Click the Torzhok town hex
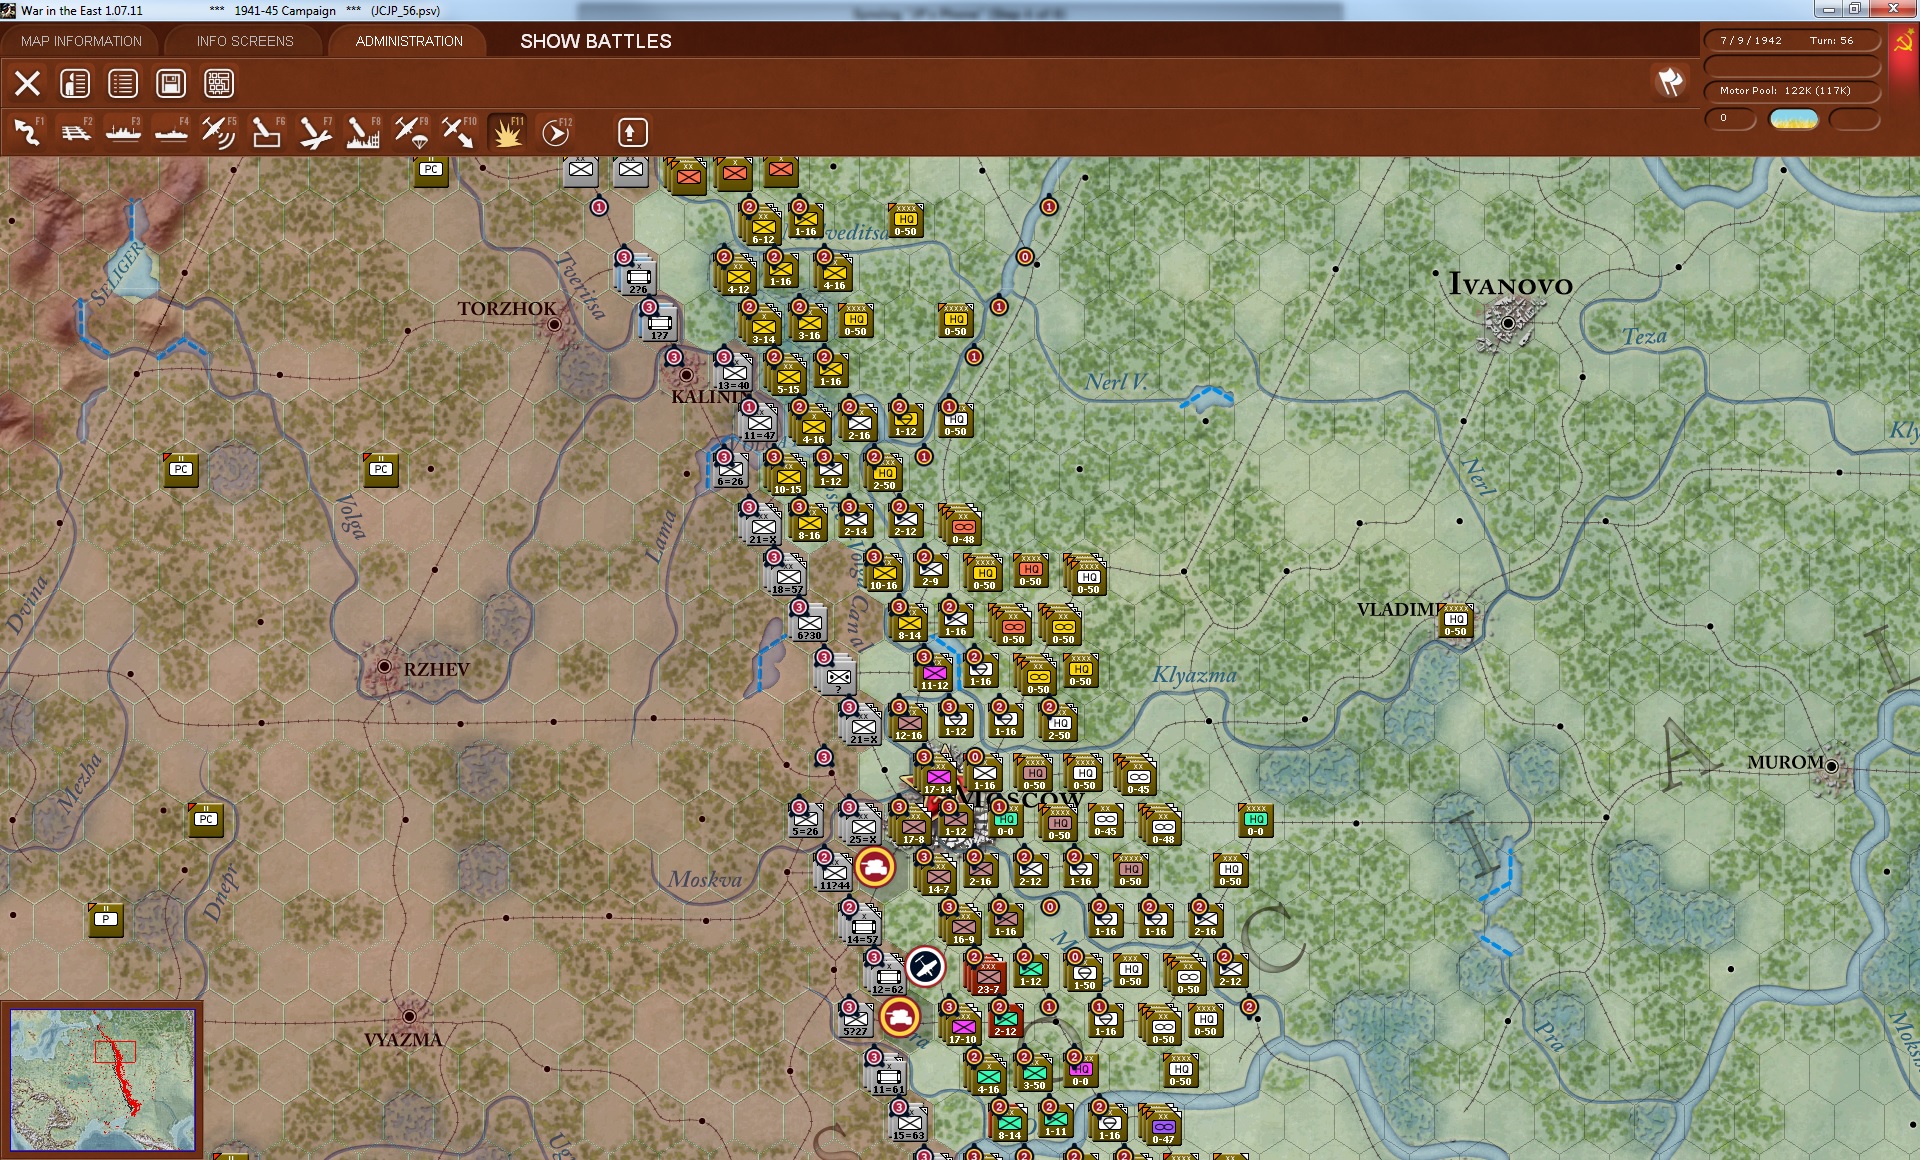 click(554, 325)
